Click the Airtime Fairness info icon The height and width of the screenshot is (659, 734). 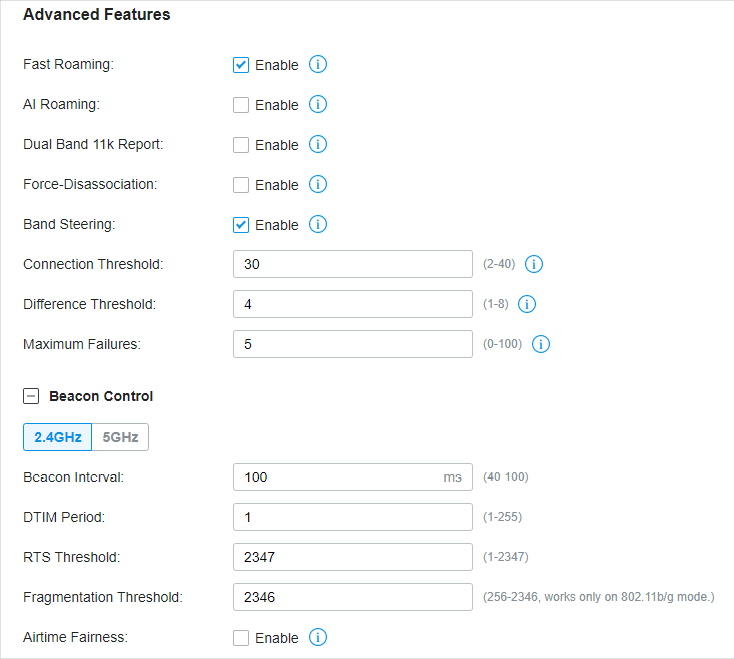click(x=317, y=637)
